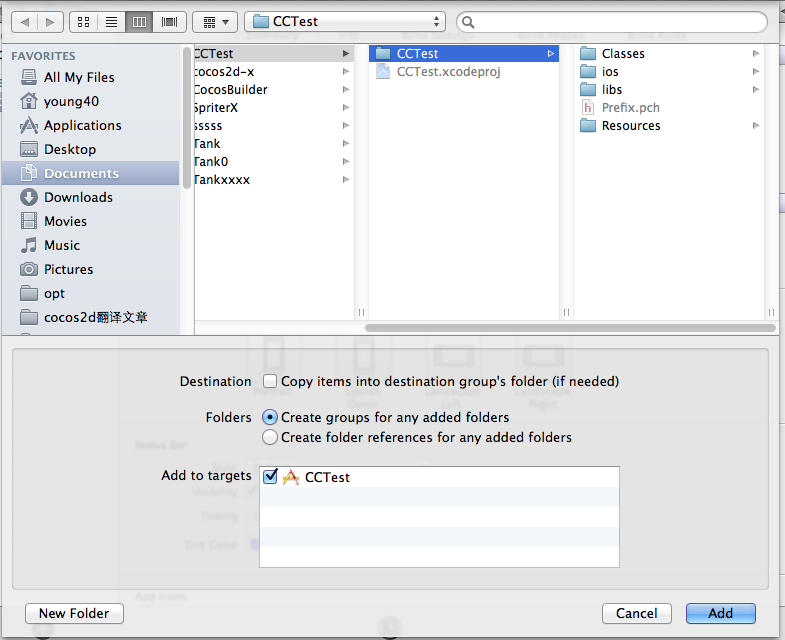Viewport: 785px width, 640px height.
Task: Open the Classes folder
Action: [x=669, y=54]
